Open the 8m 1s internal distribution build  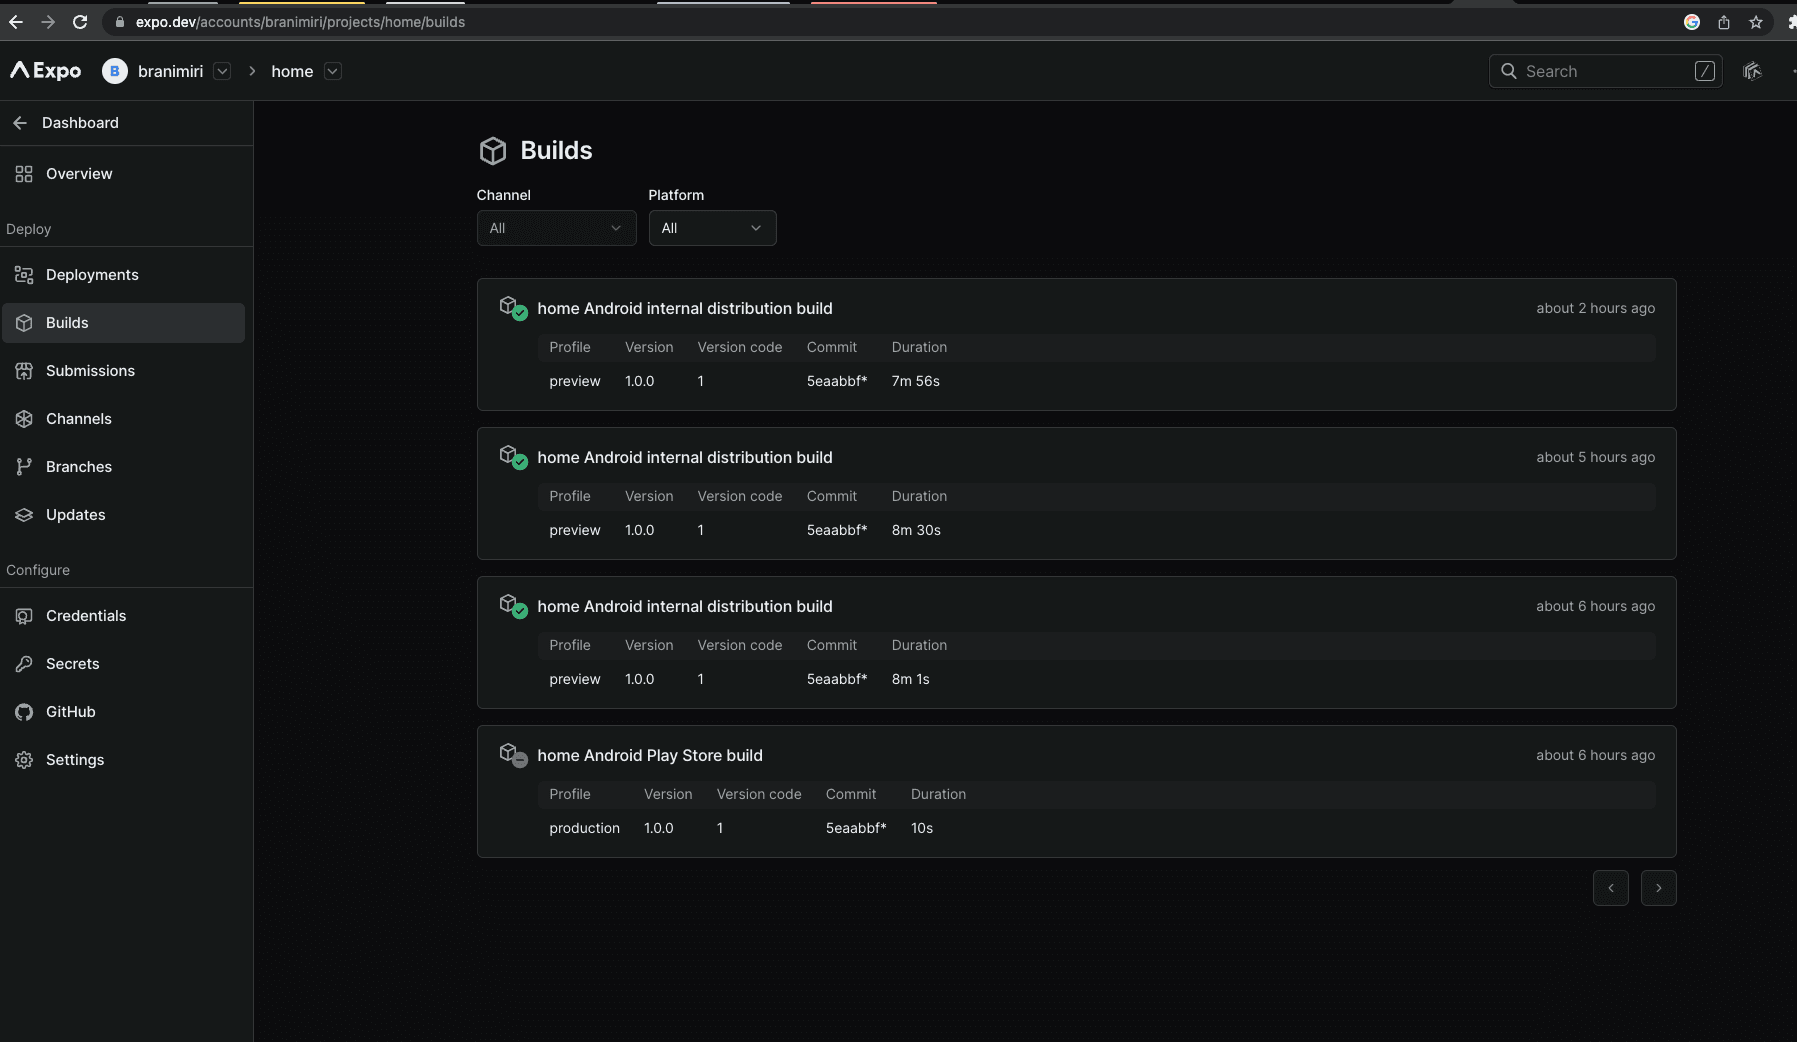[1076, 642]
